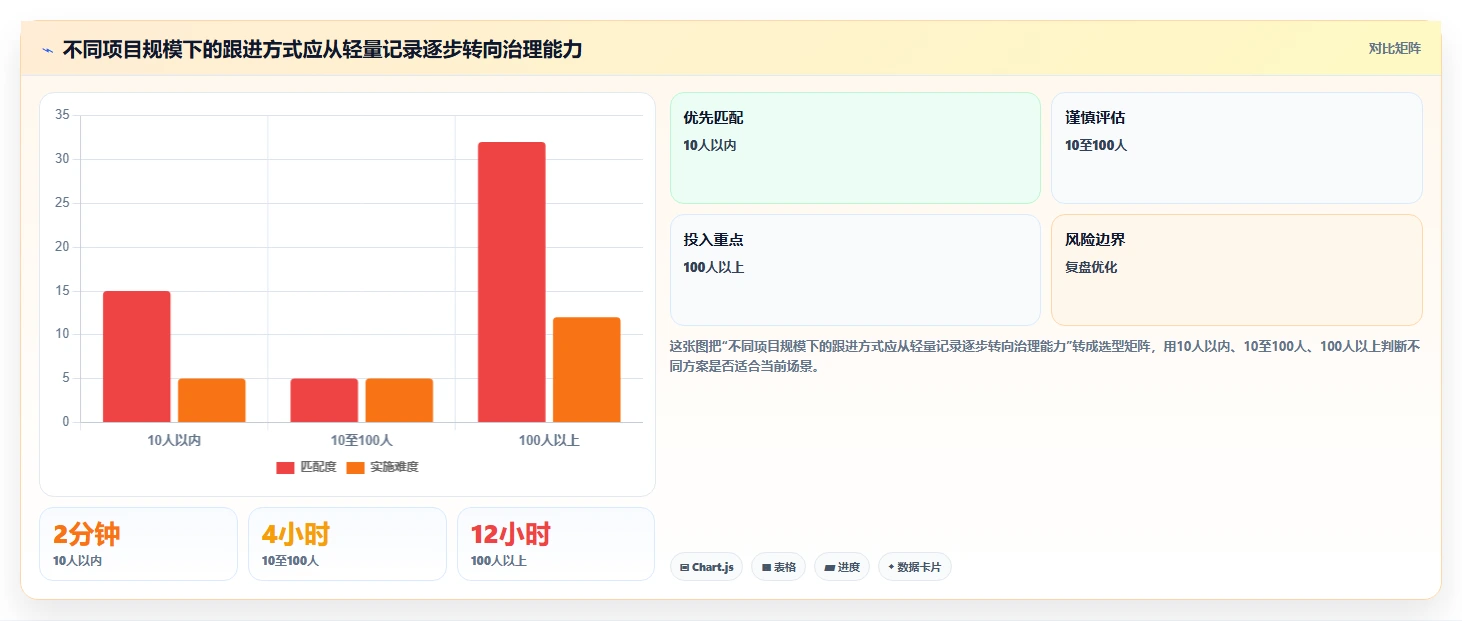This screenshot has height=621, width=1462.
Task: Click the red 匹配度 bar for 10至100人
Action: [x=324, y=400]
